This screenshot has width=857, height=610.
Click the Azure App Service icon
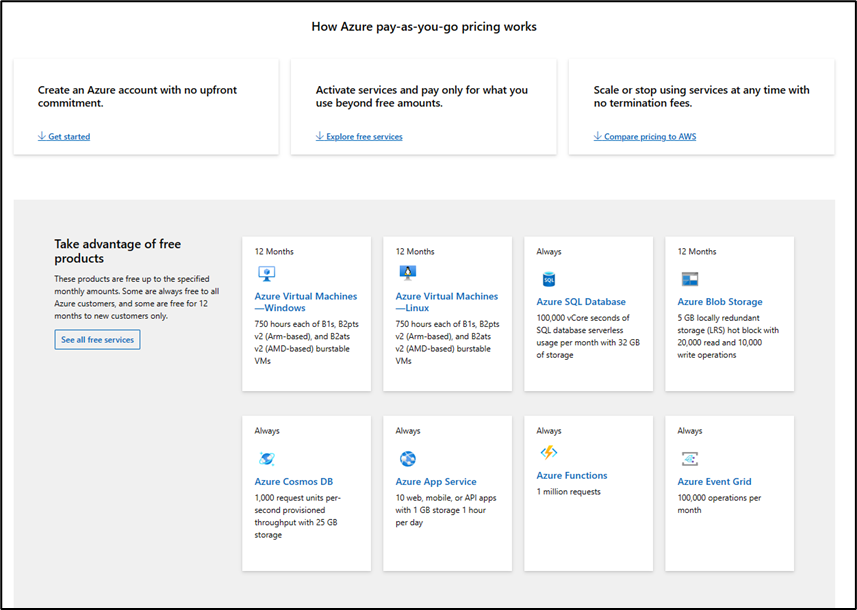(x=406, y=458)
